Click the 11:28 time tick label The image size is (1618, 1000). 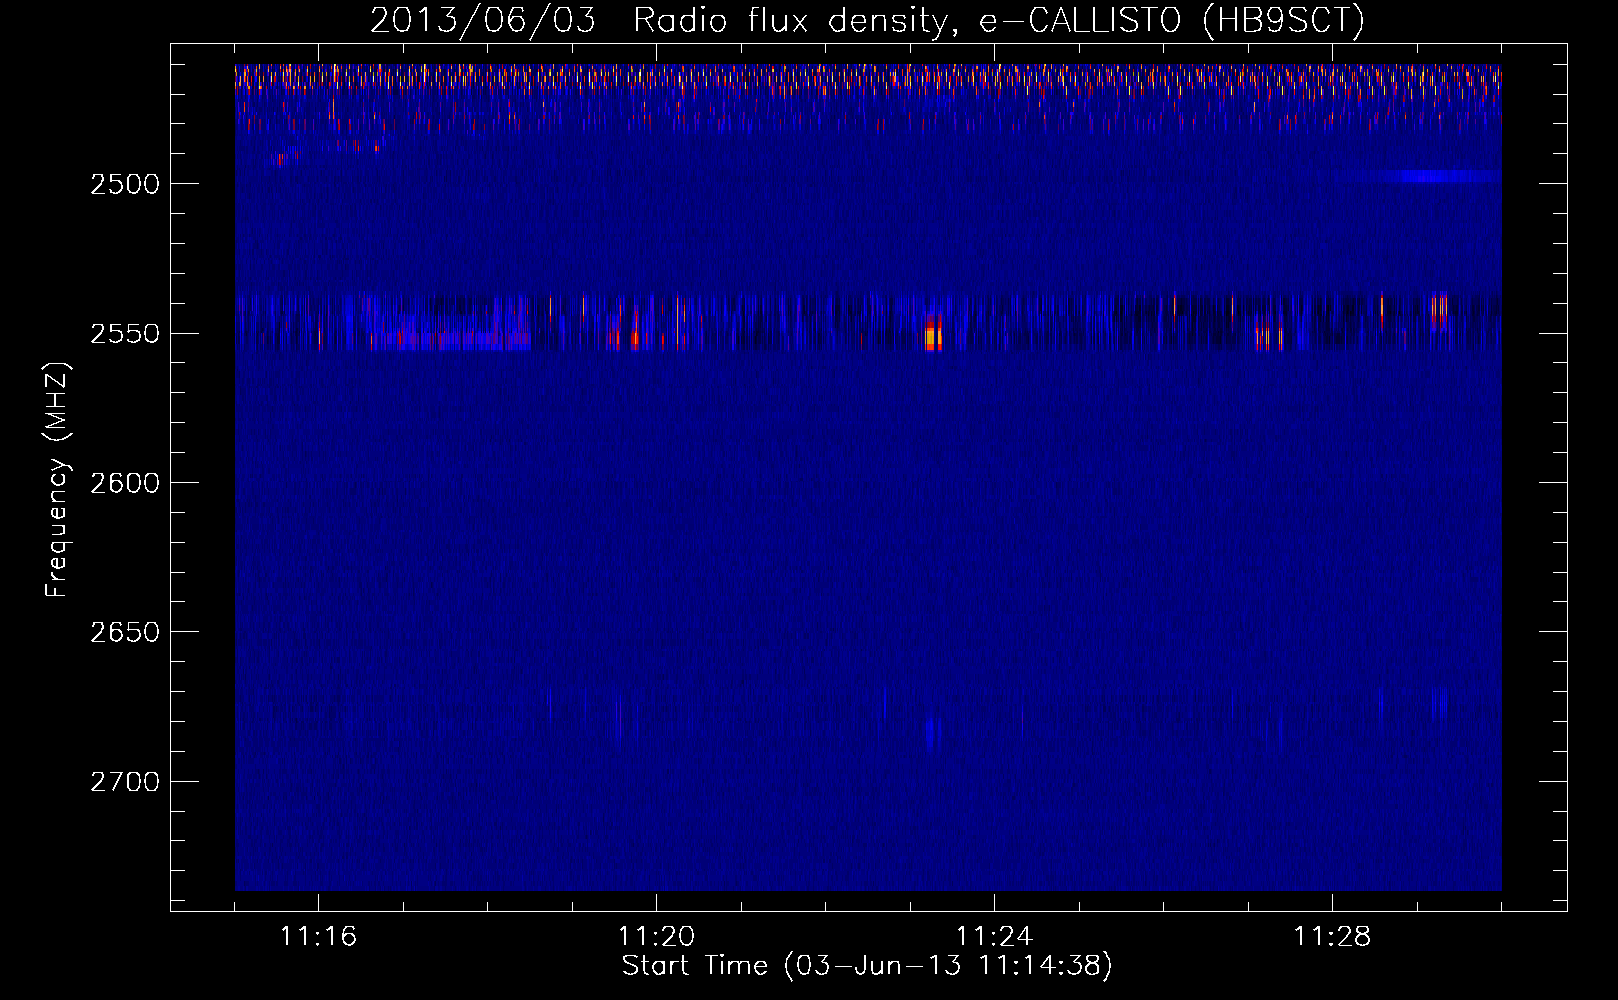[x=1332, y=936]
